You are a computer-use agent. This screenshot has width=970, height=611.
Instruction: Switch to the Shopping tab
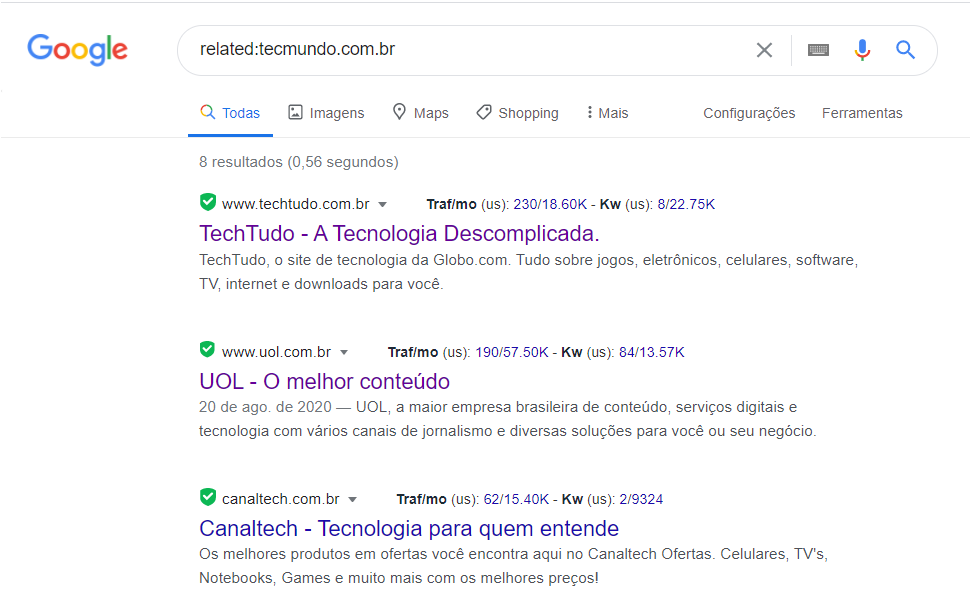(x=517, y=113)
